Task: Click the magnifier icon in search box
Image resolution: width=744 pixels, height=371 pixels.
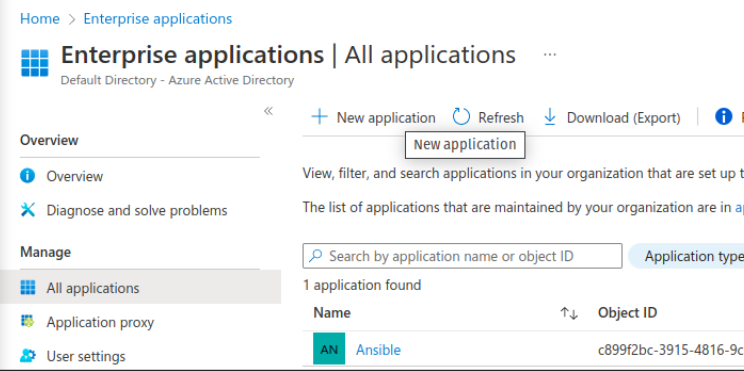Action: coord(316,256)
